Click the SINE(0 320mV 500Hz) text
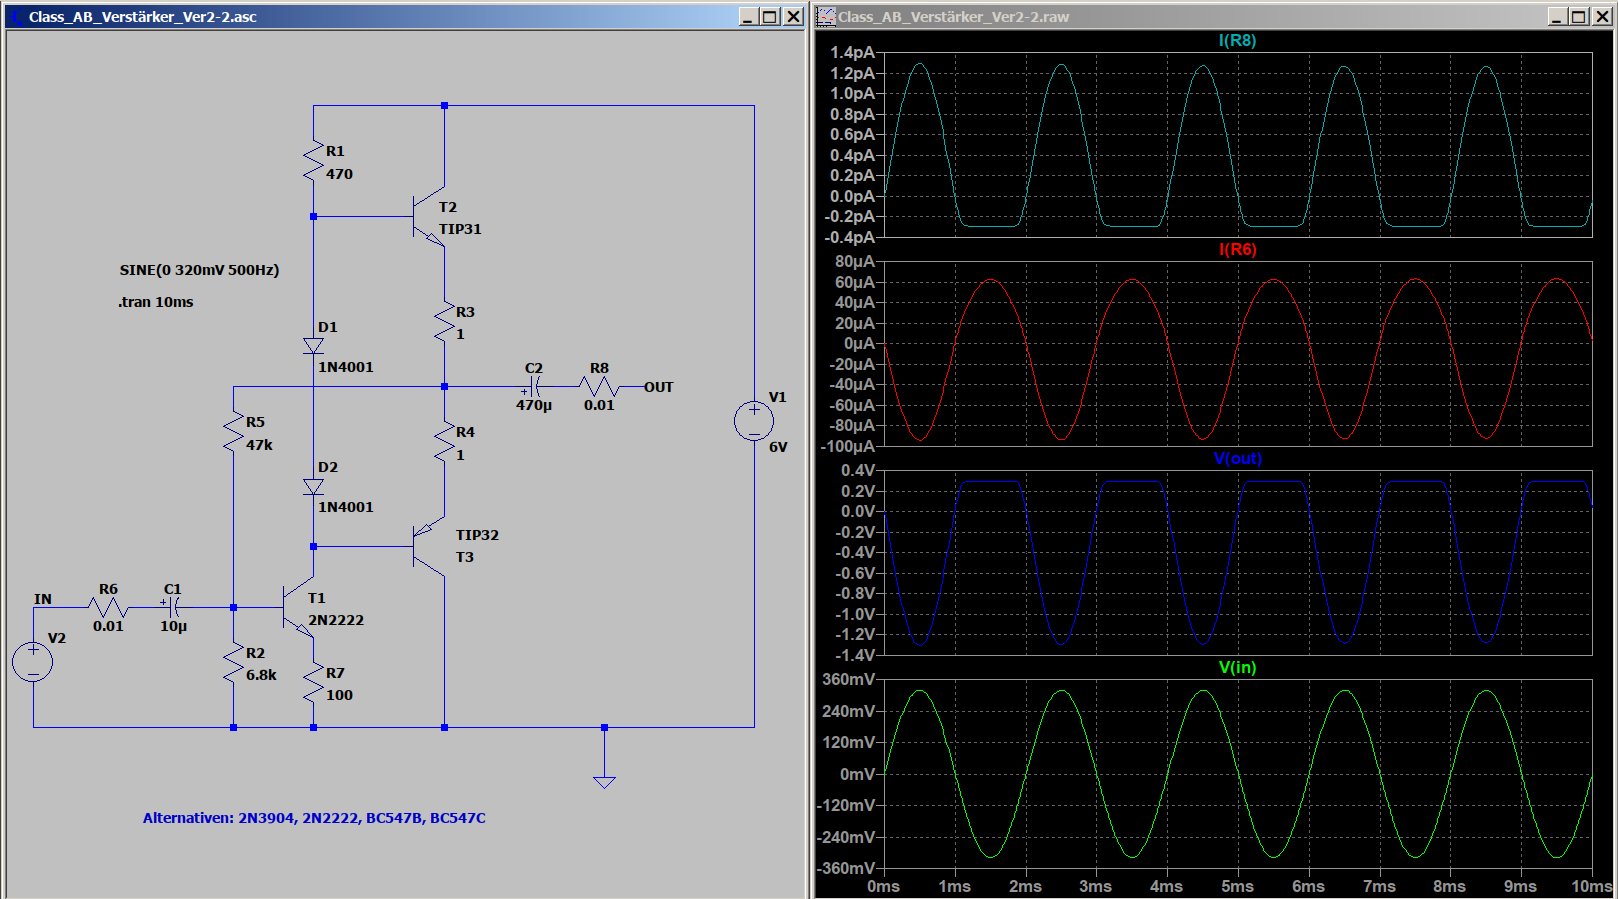Screen dimensions: 1618x899 [199, 270]
